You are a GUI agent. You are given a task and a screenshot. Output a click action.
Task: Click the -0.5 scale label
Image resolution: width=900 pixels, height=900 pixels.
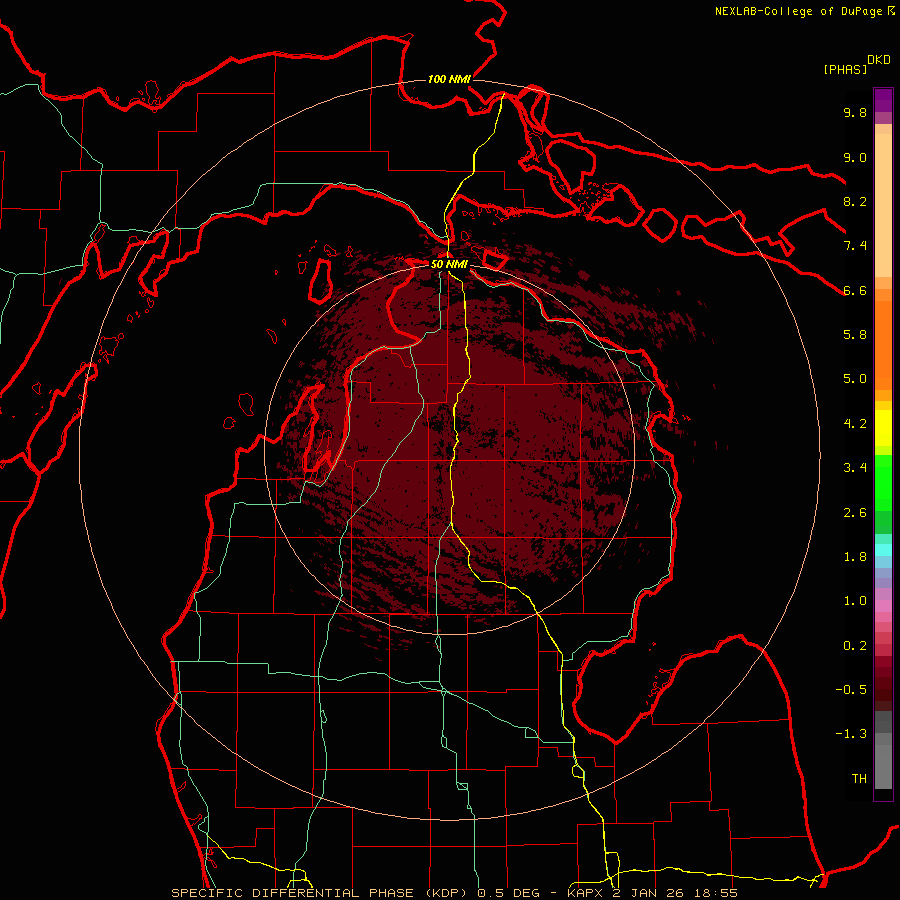click(851, 690)
